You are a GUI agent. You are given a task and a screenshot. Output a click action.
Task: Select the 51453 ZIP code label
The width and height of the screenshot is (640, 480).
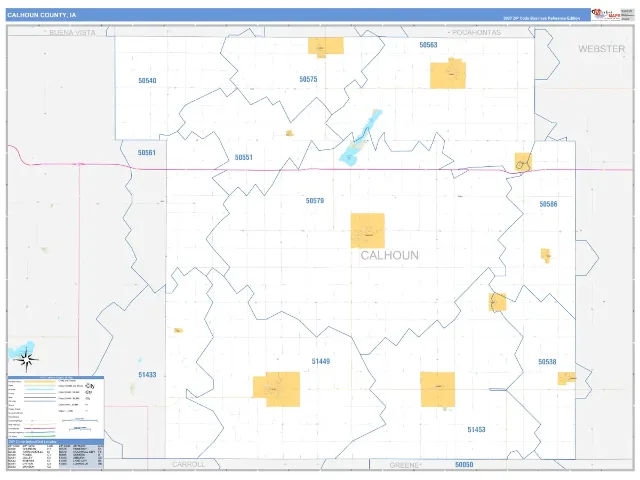tap(476, 429)
